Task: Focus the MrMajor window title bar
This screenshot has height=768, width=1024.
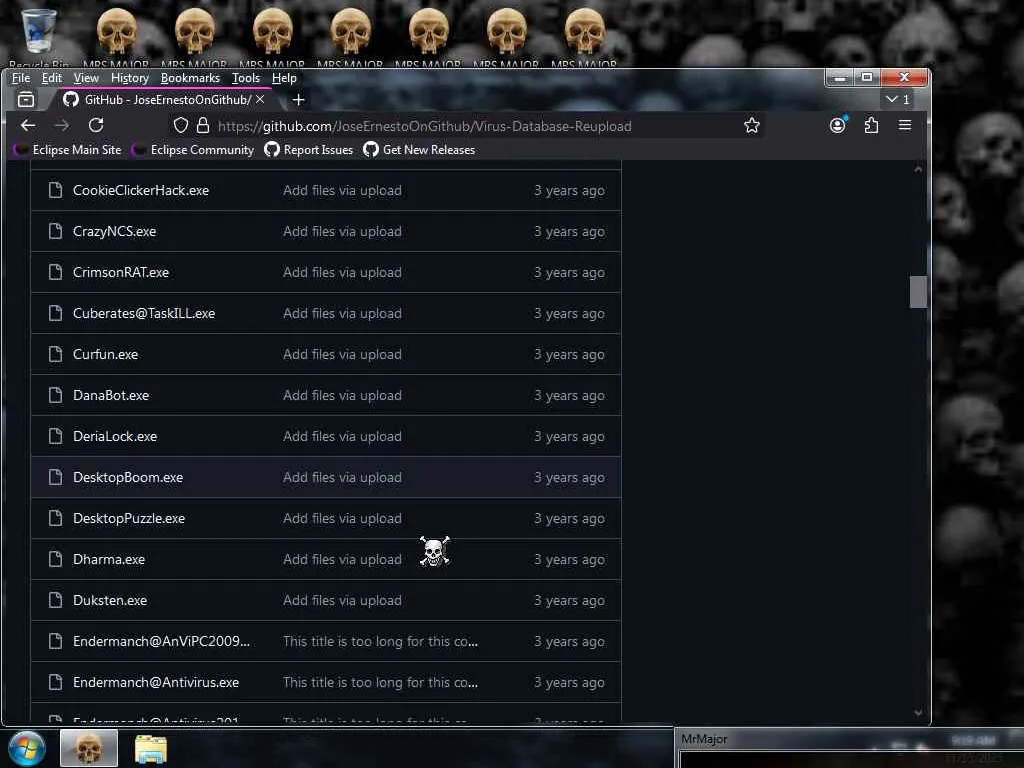Action: pos(849,739)
